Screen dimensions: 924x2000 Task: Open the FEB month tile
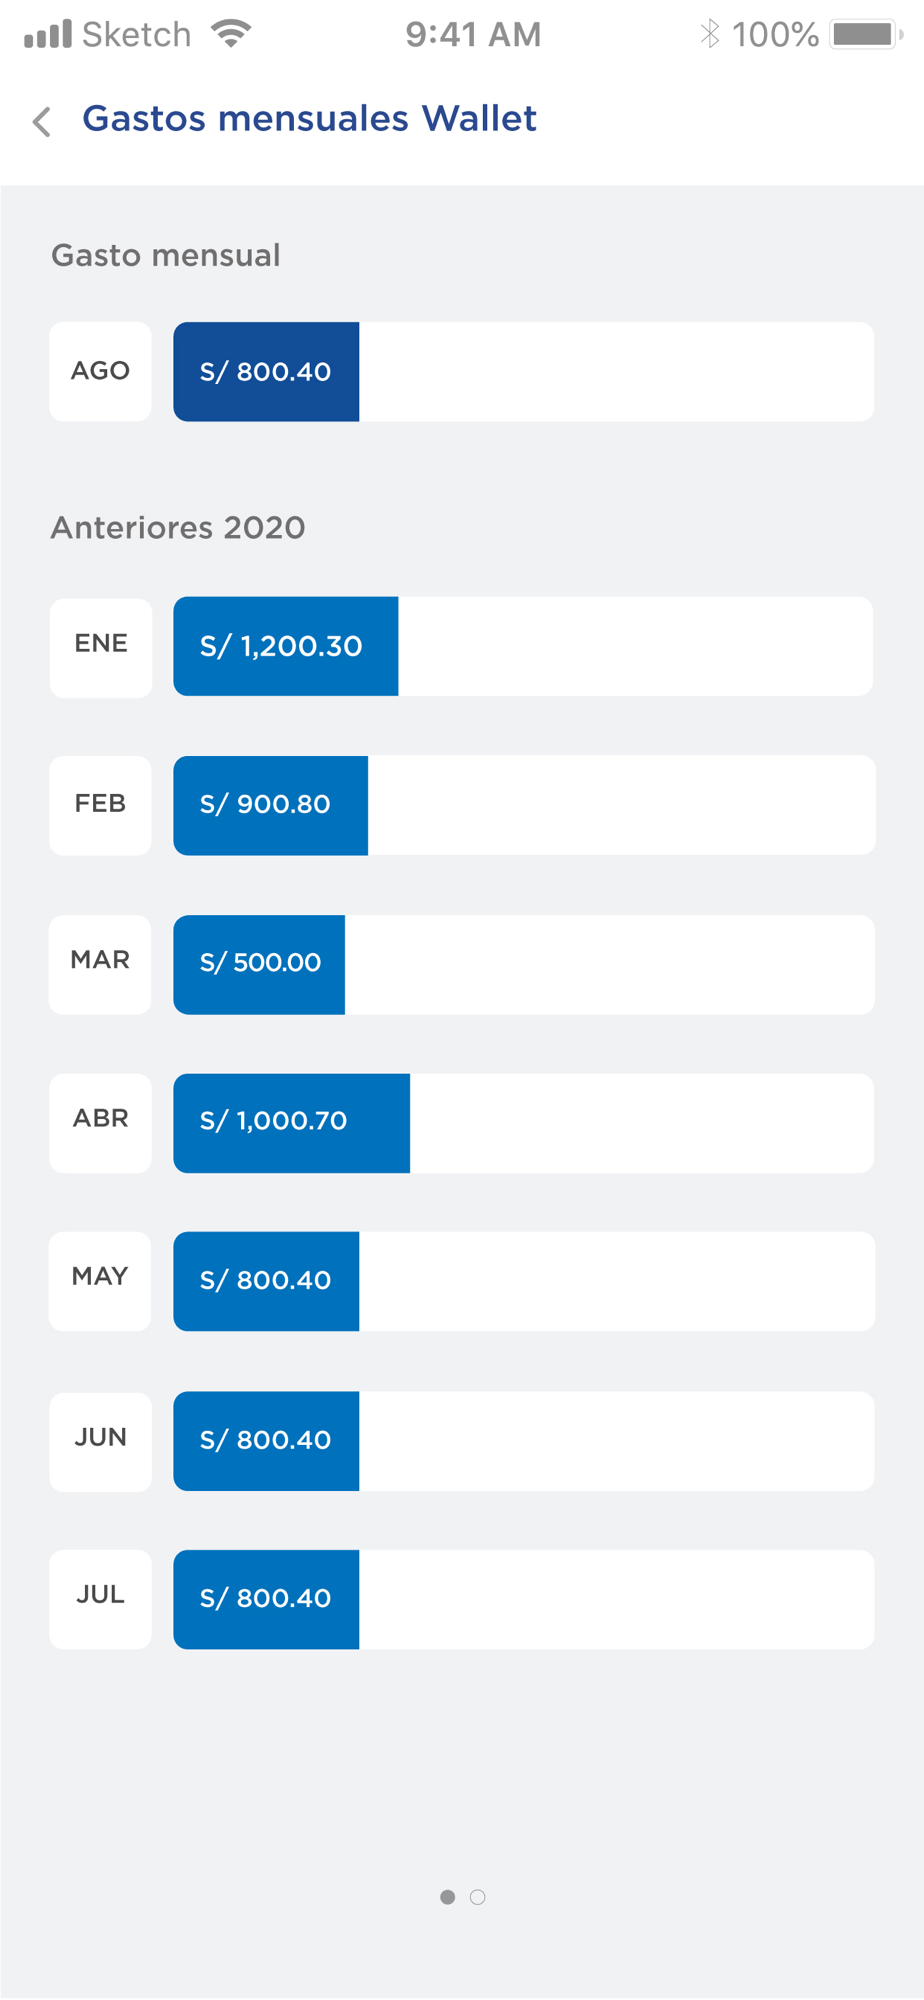100,805
